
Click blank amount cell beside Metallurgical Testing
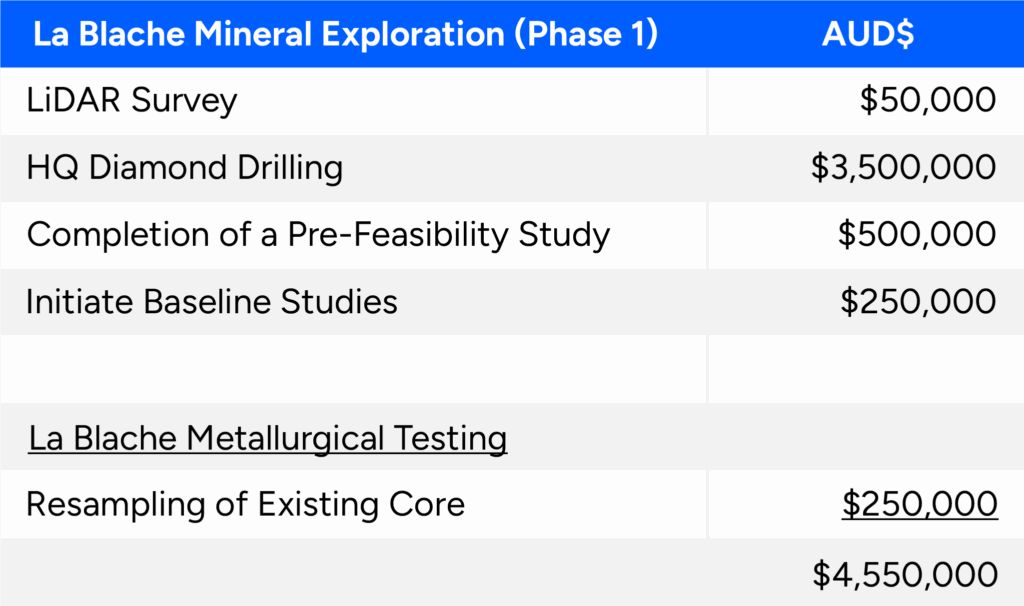865,438
